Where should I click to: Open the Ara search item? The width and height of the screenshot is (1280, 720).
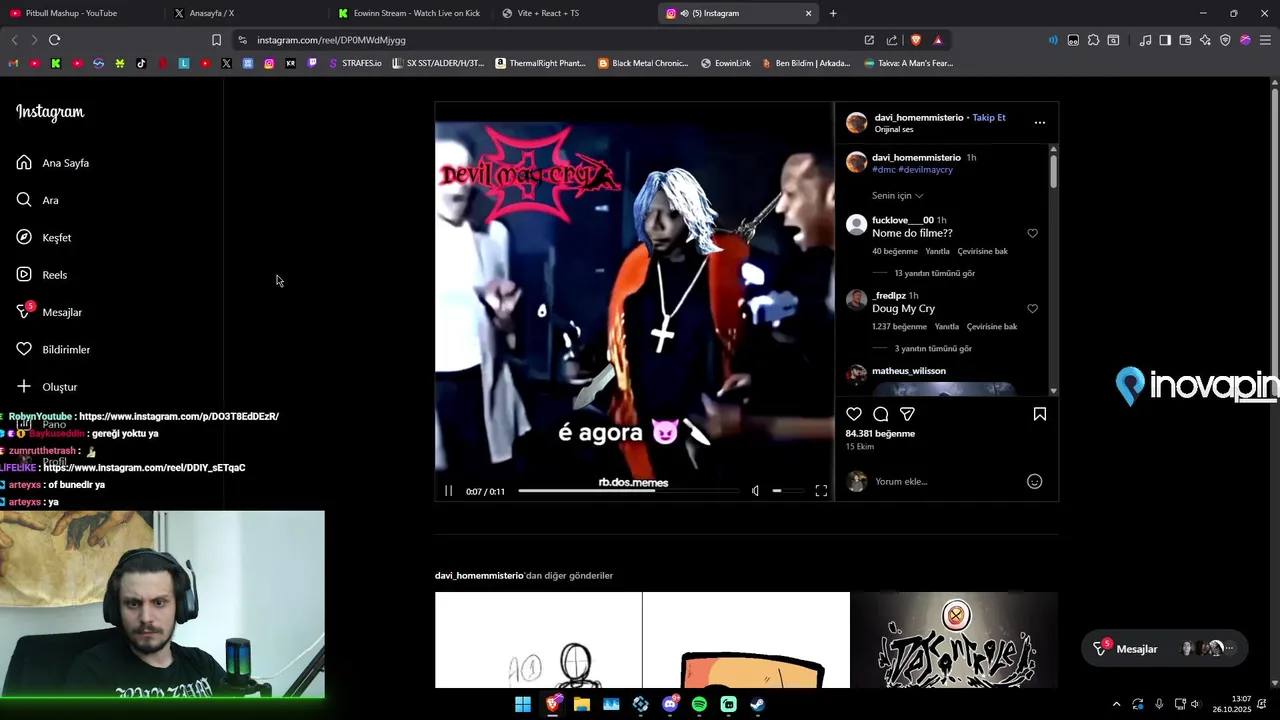[38, 200]
